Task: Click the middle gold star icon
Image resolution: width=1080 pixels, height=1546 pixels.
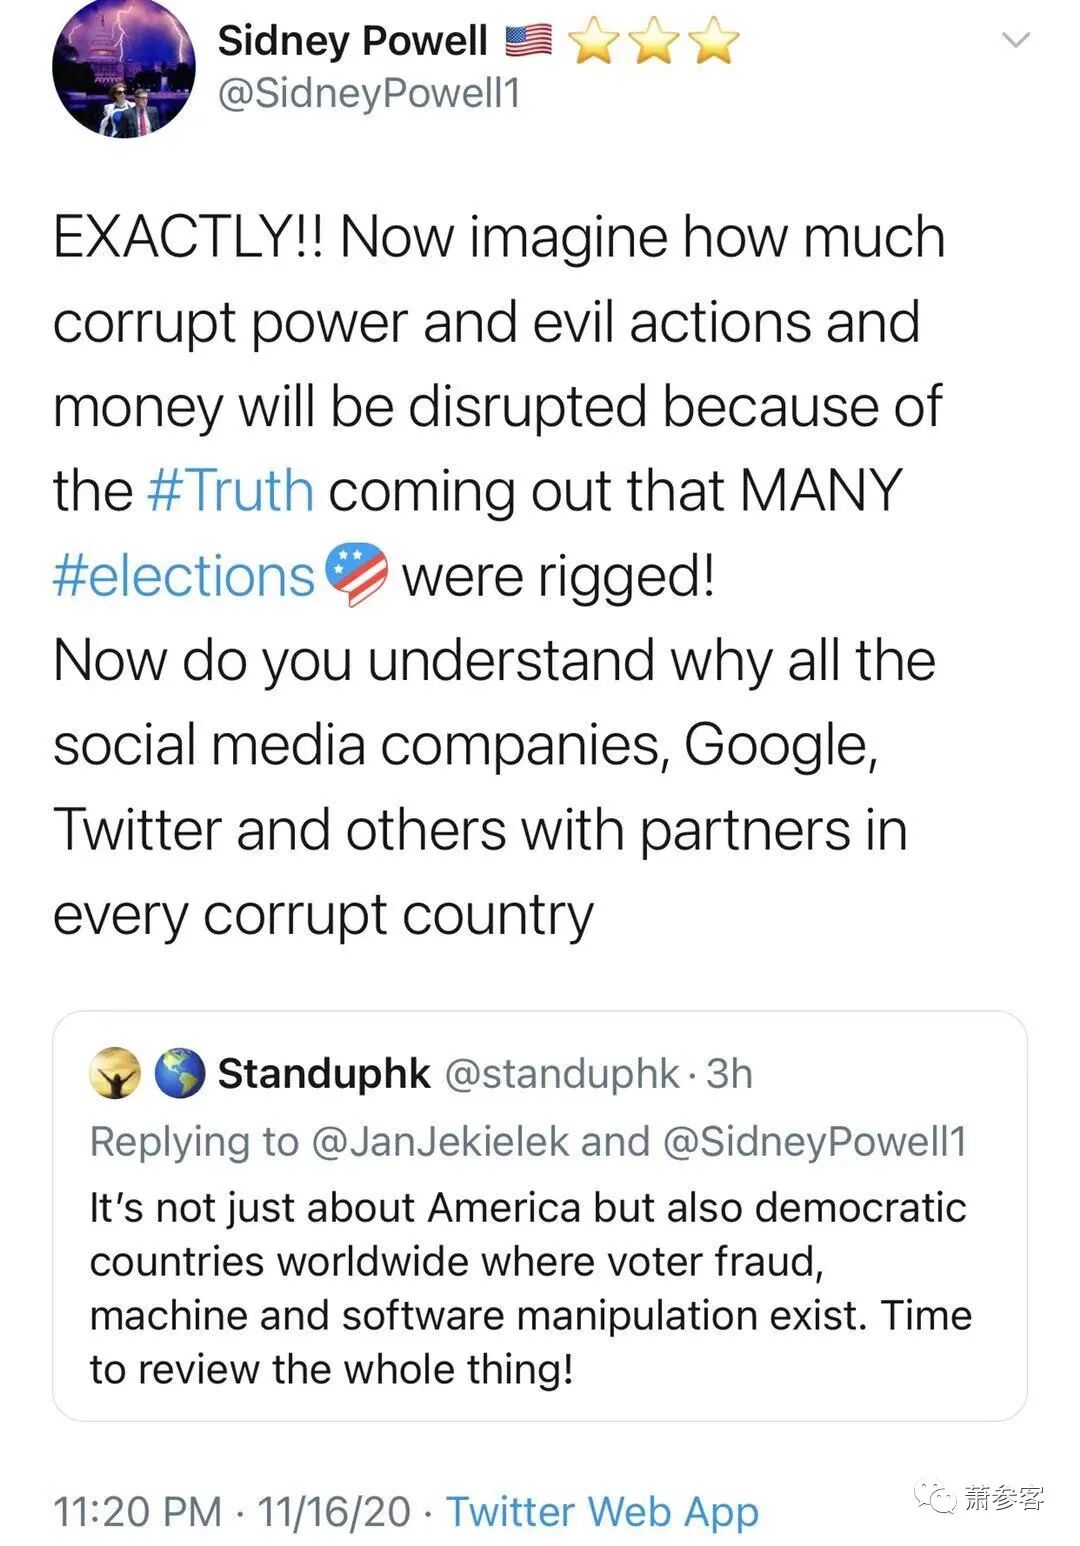Action: click(655, 42)
